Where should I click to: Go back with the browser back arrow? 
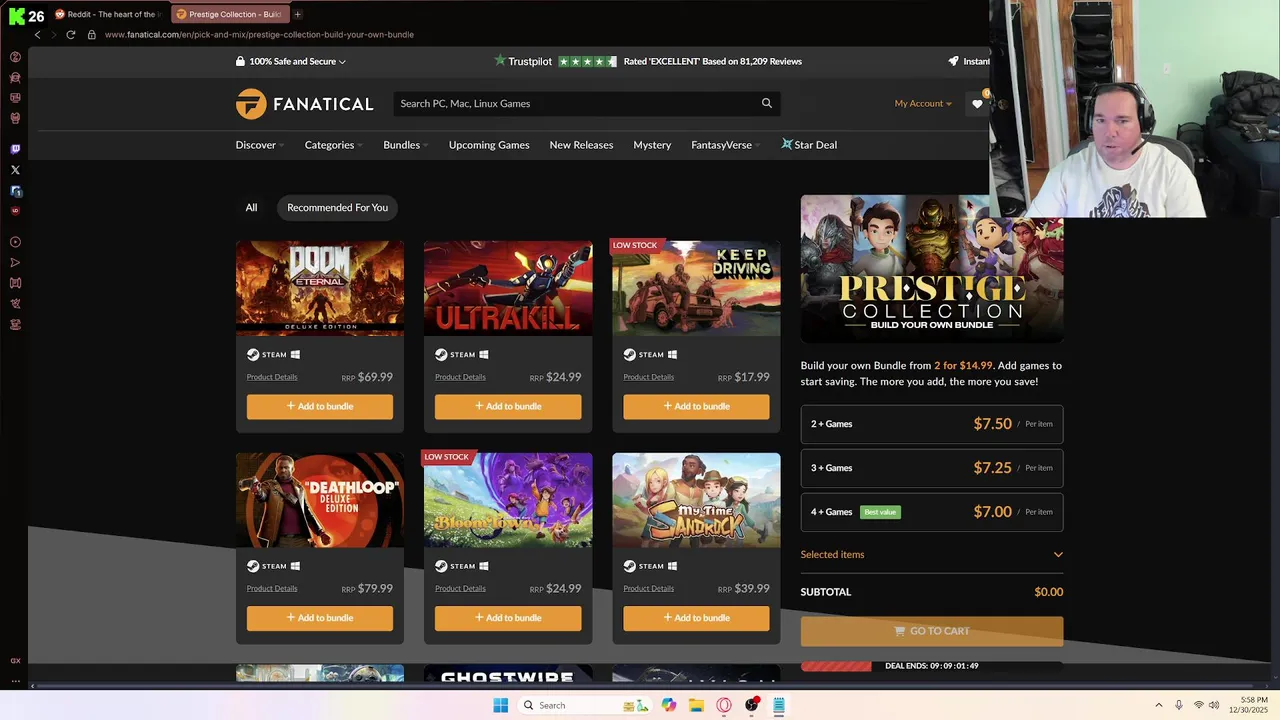click(38, 34)
